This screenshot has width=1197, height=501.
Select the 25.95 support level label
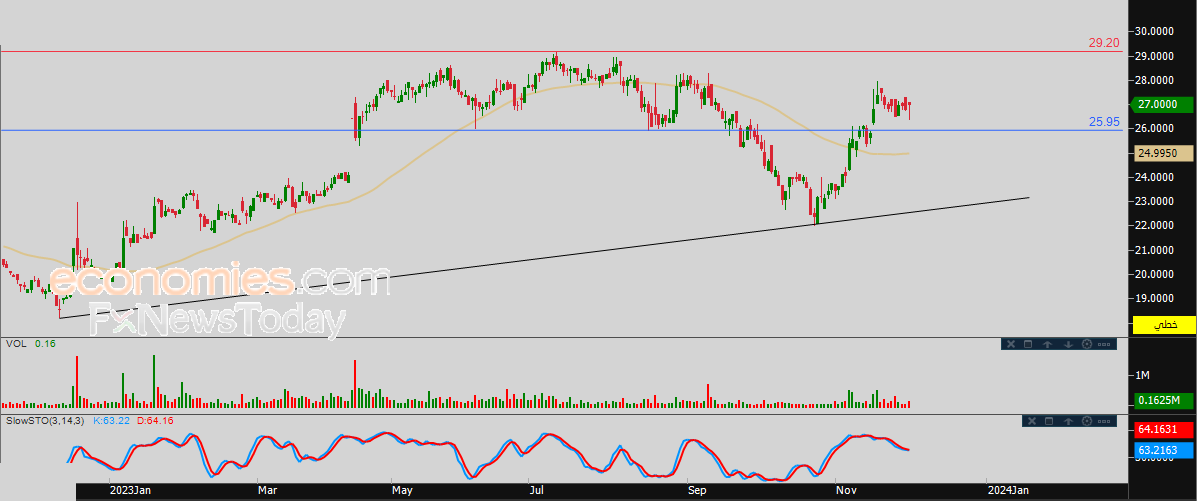[x=1104, y=121]
